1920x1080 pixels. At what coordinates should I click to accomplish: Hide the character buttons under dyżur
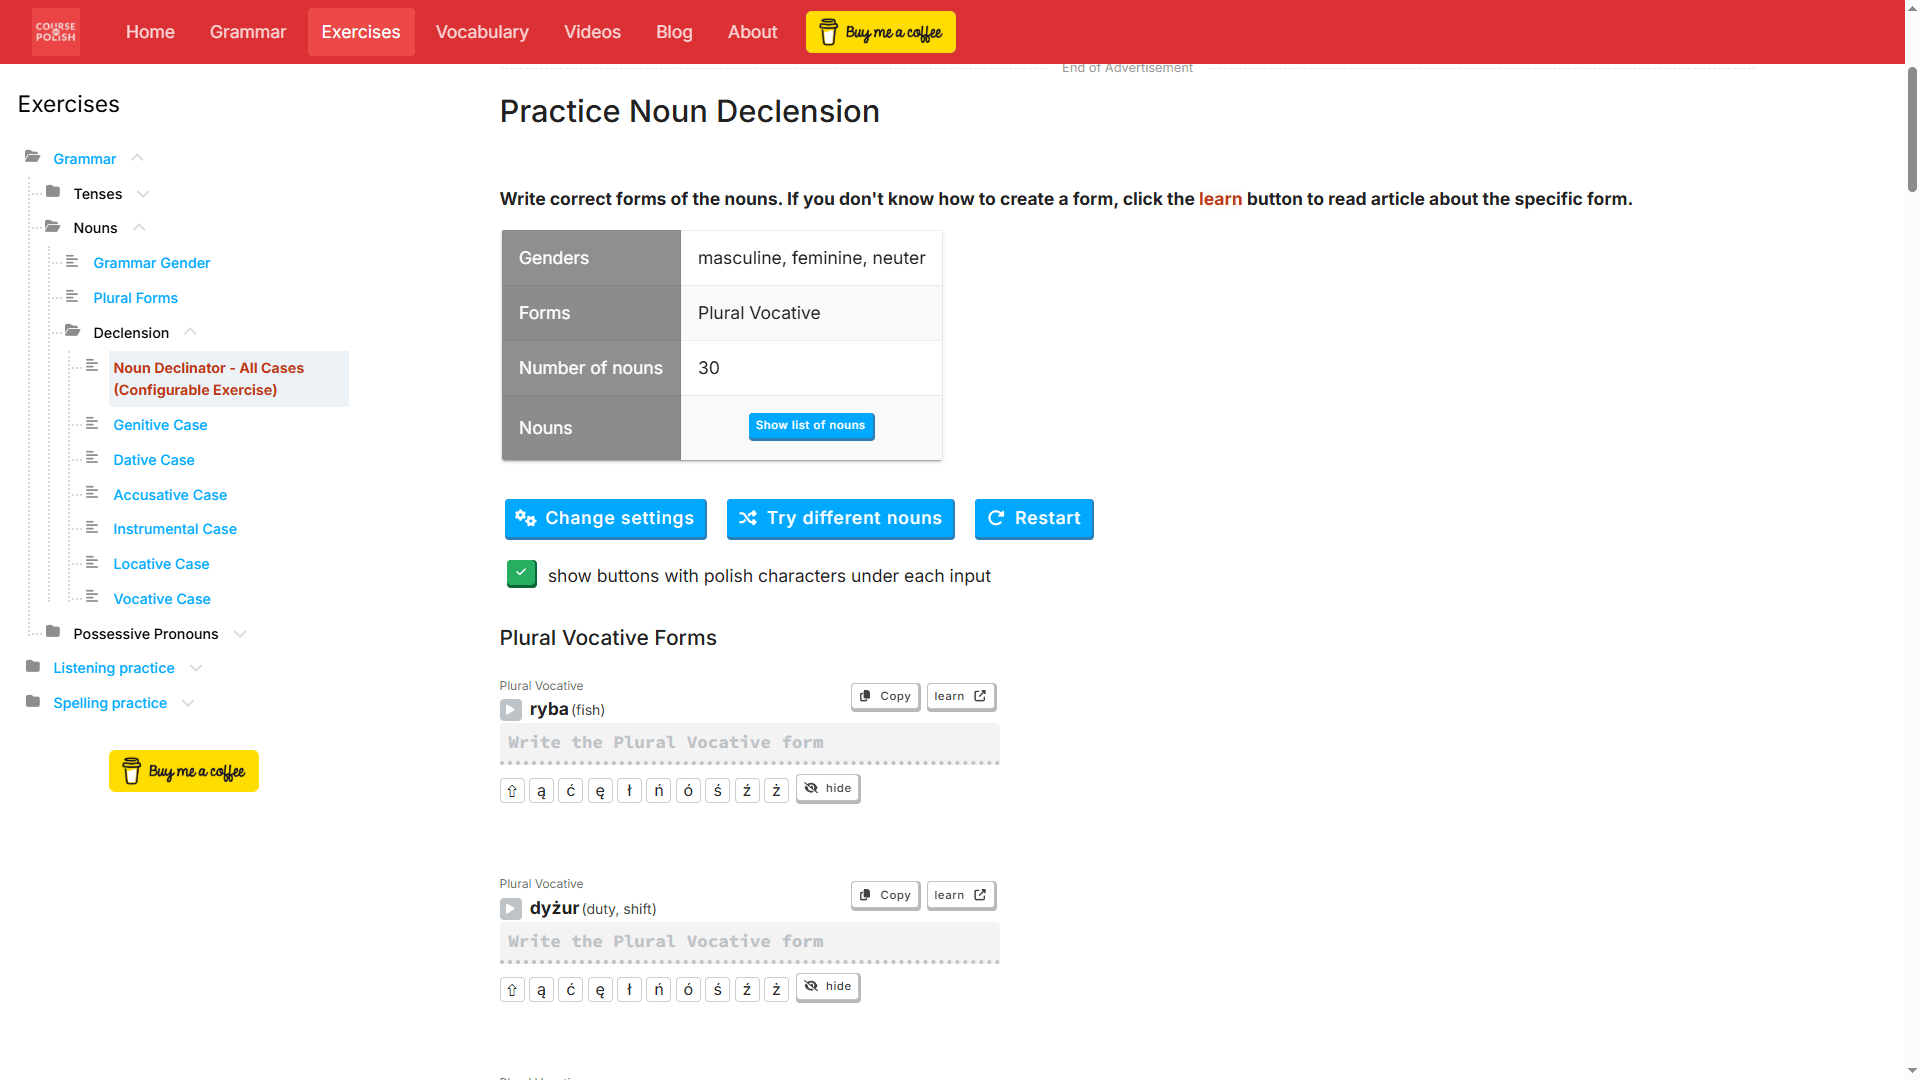click(x=827, y=987)
